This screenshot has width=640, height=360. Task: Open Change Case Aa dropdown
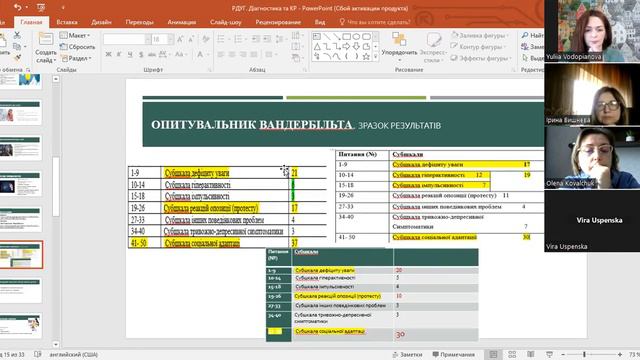point(180,54)
